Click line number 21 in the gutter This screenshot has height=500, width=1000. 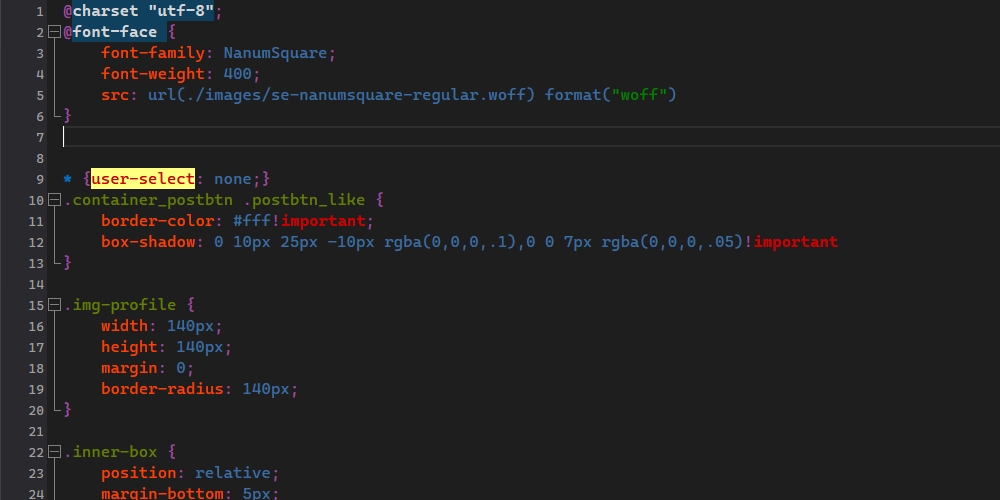coord(36,432)
